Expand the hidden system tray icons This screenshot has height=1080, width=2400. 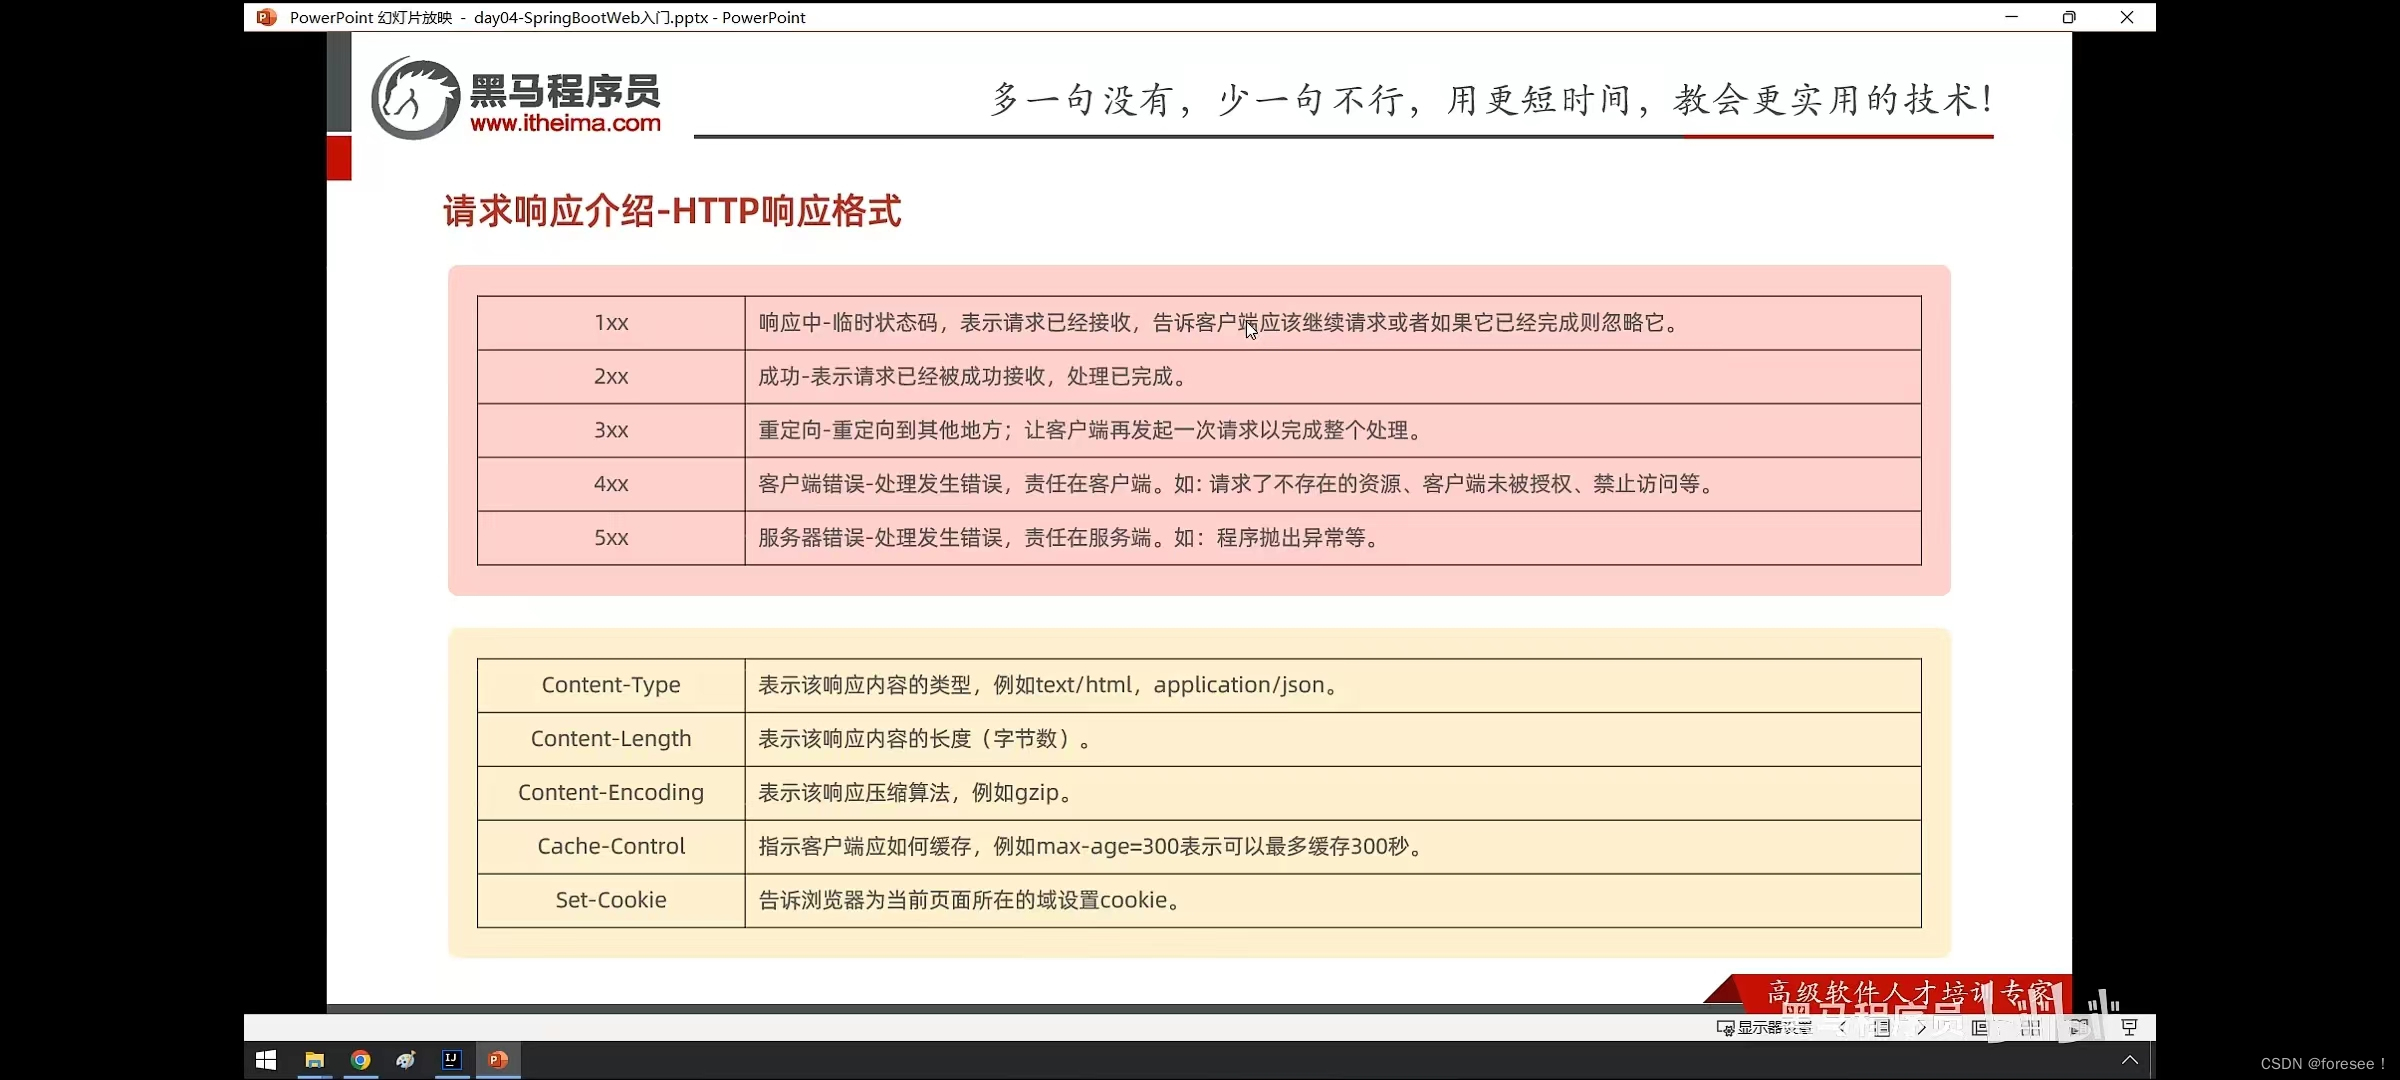point(2130,1060)
